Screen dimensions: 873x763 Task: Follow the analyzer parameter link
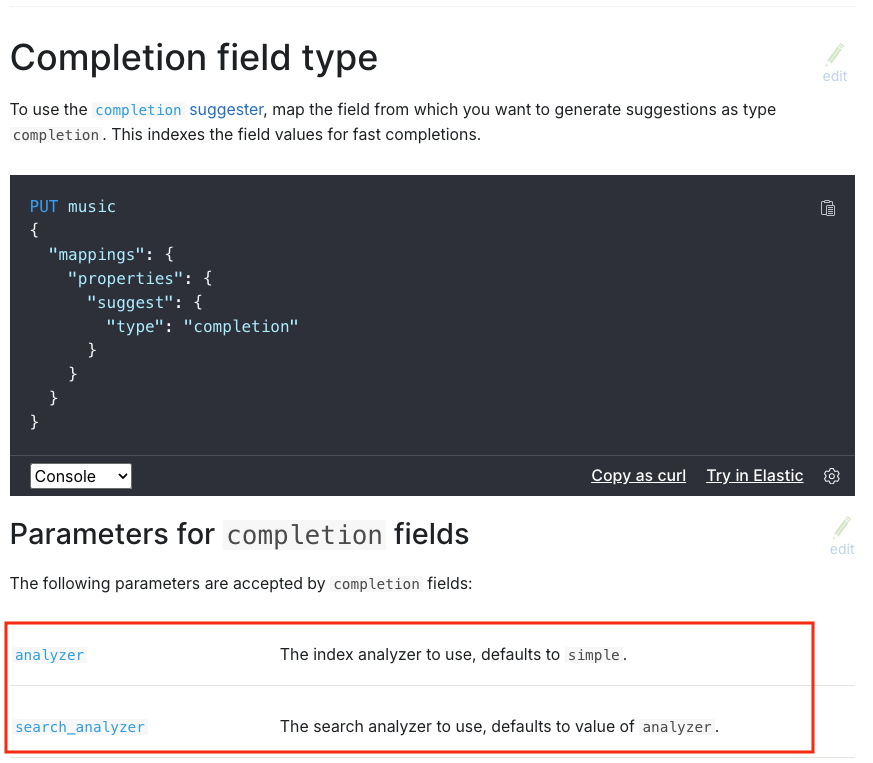[49, 654]
